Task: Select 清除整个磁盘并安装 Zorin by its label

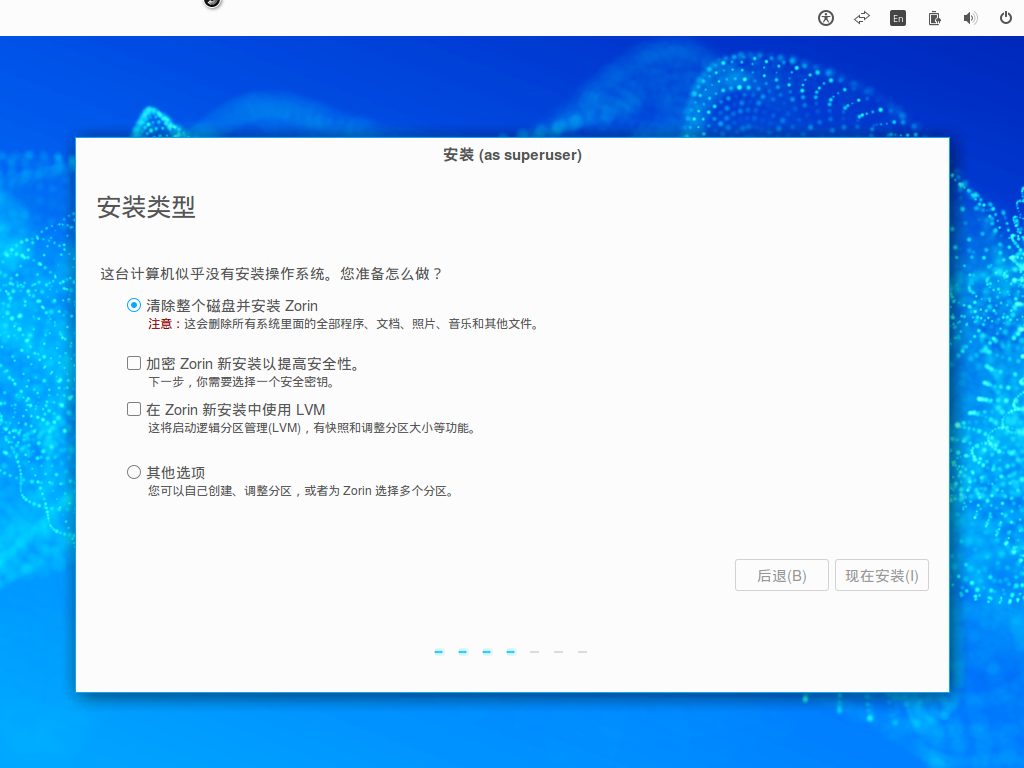Action: [x=231, y=305]
